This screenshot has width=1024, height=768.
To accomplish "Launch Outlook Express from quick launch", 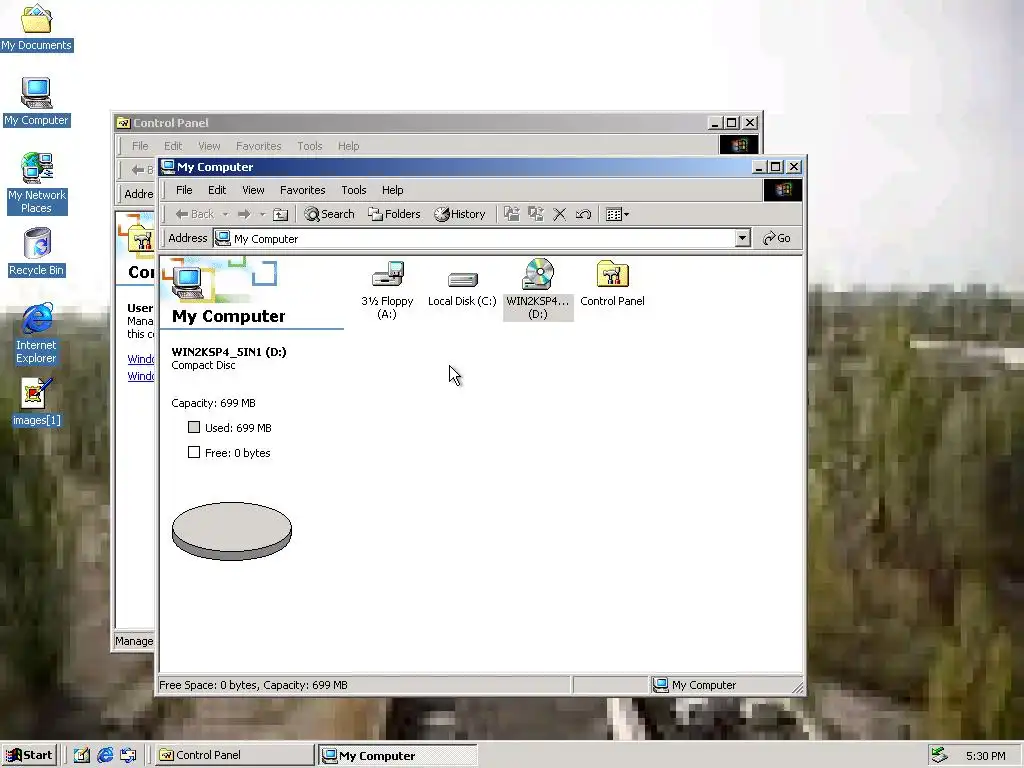I will (128, 756).
